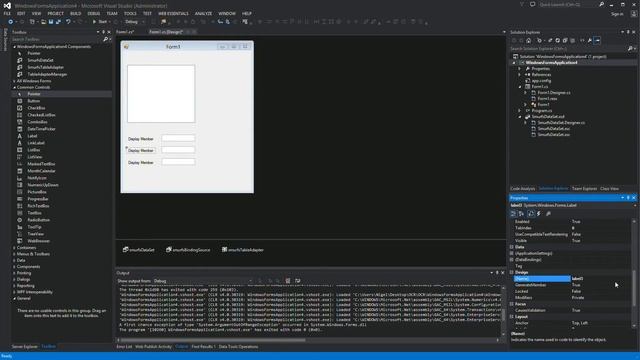Image resolution: width=640 pixels, height=360 pixels.
Task: Open the BUILD menu
Action: click(76, 13)
